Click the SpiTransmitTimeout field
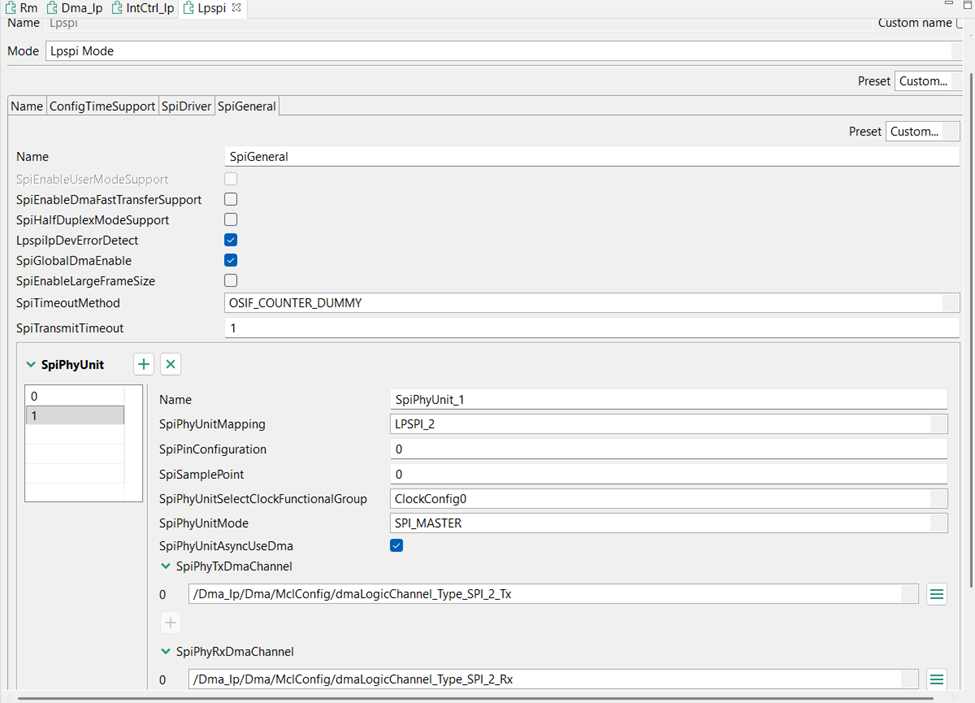This screenshot has height=703, width=975. tap(591, 328)
